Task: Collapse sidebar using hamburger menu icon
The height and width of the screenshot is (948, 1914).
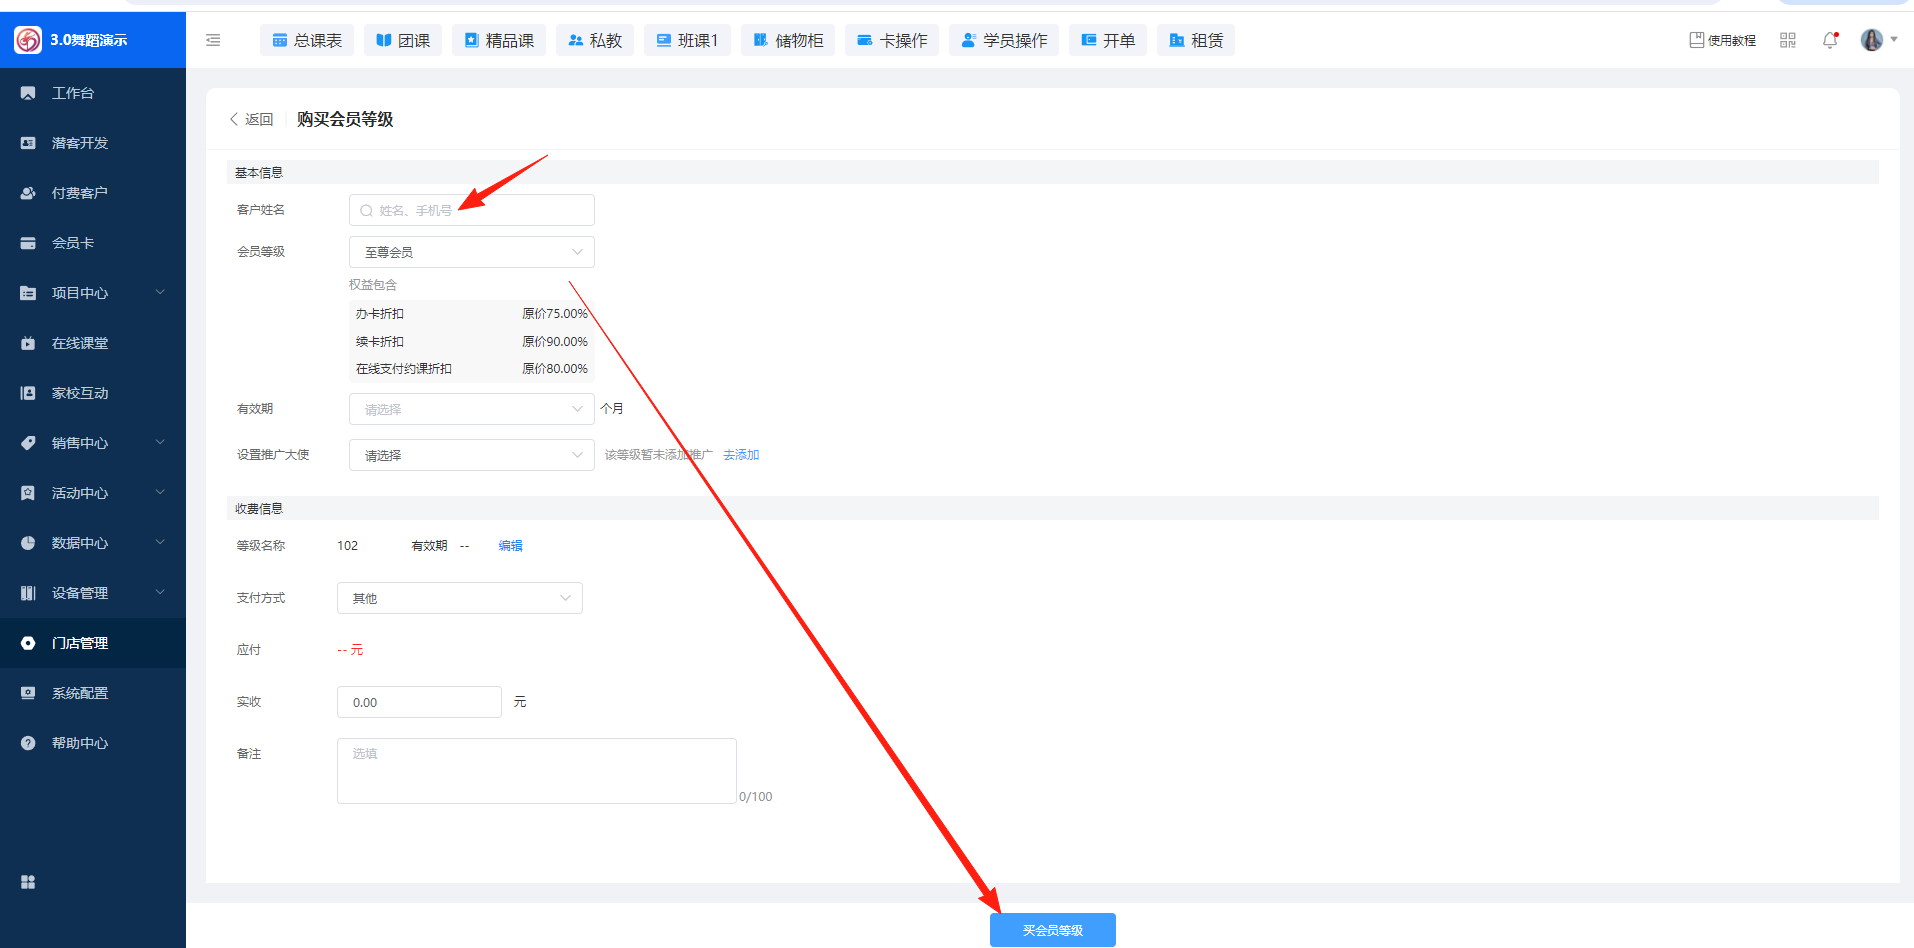Action: pyautogui.click(x=213, y=40)
